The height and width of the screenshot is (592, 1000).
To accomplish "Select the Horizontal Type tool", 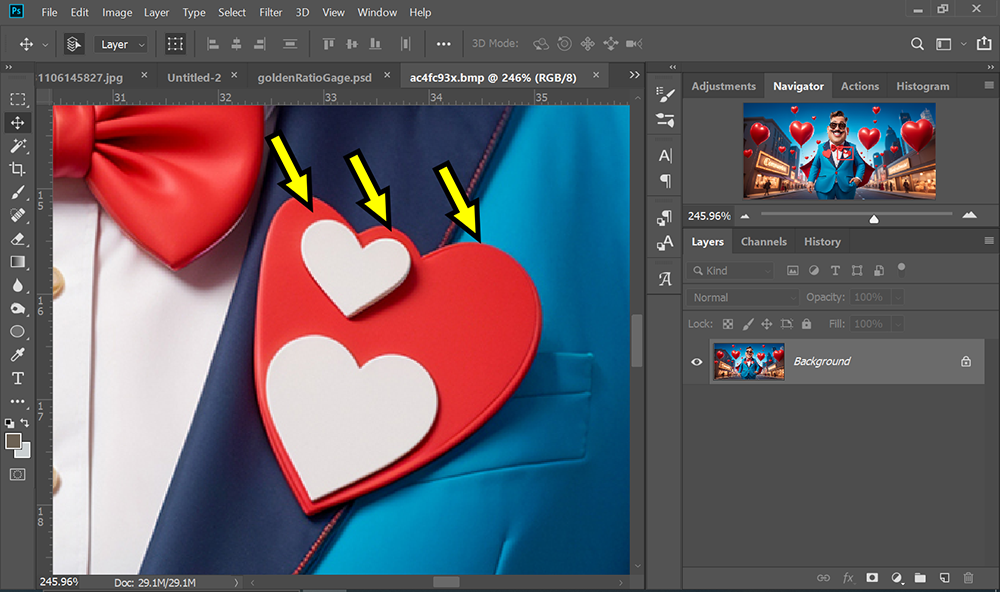I will point(17,378).
